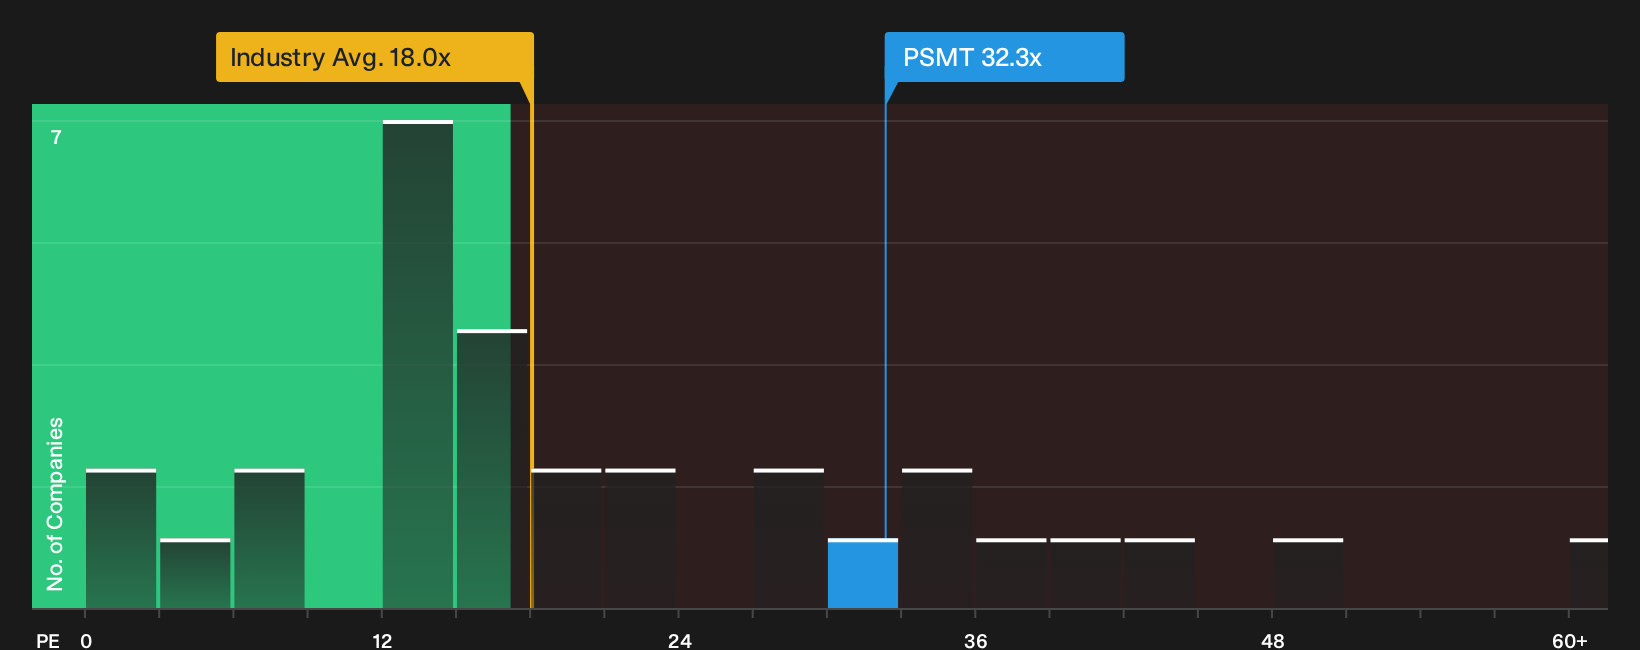Screen dimensions: 1640x650
Task: Click the PSMT 32.3x label
Action: (x=1004, y=57)
